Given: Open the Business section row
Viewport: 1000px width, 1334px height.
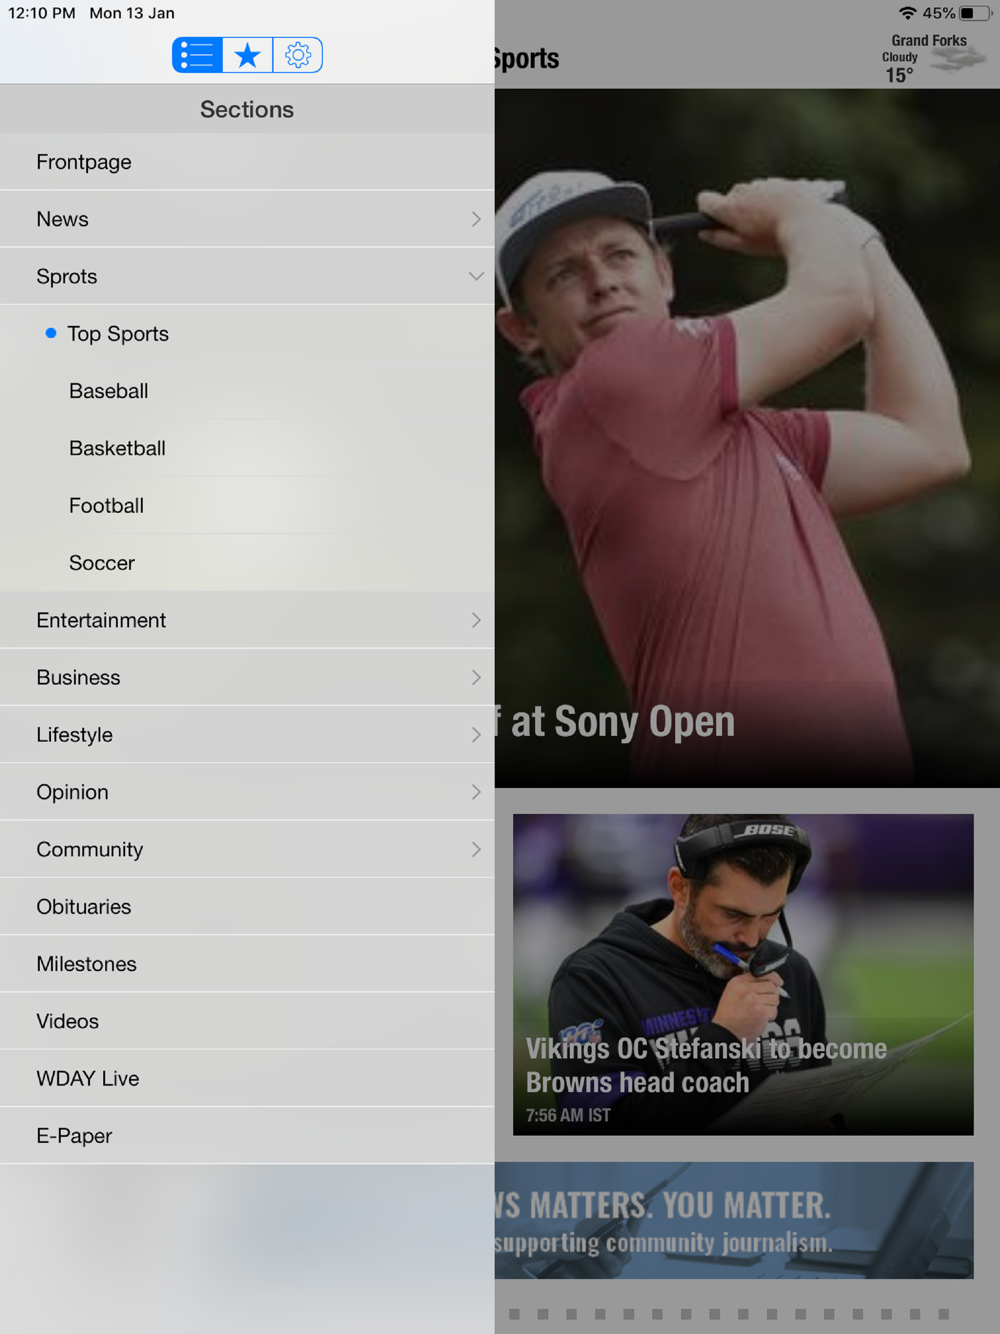Looking at the screenshot, I should tap(247, 677).
